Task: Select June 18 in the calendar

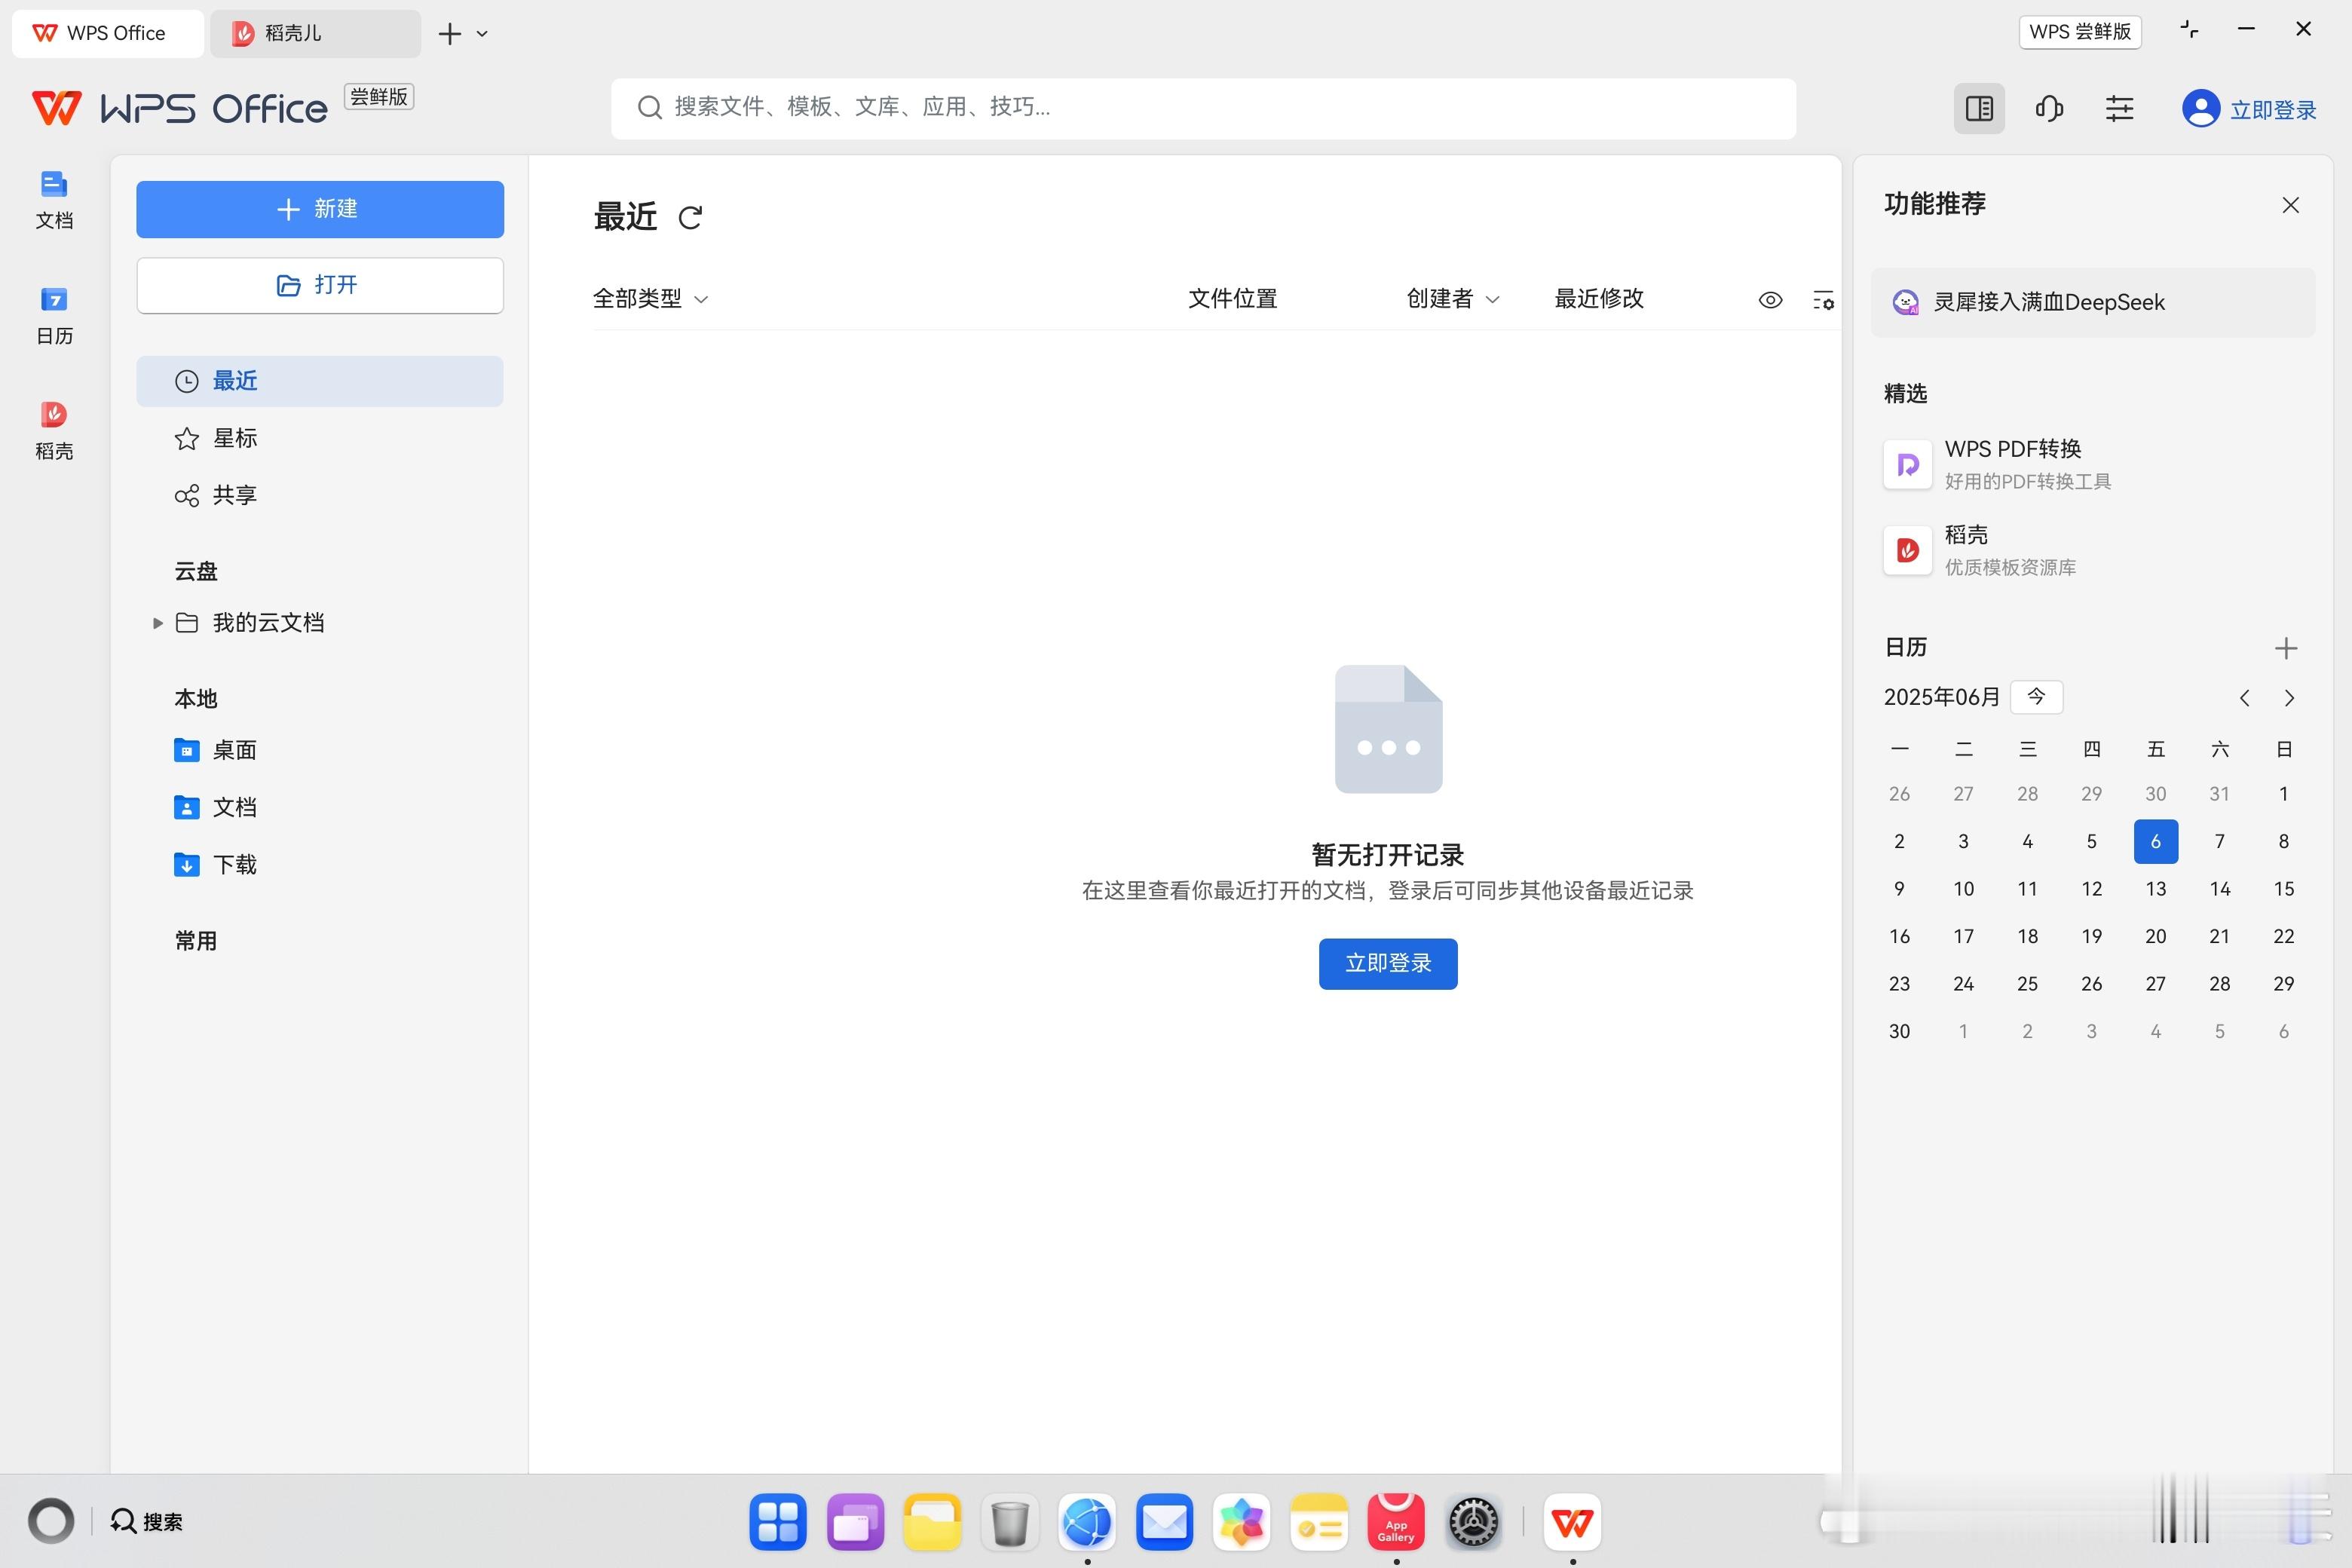Action: point(2027,936)
